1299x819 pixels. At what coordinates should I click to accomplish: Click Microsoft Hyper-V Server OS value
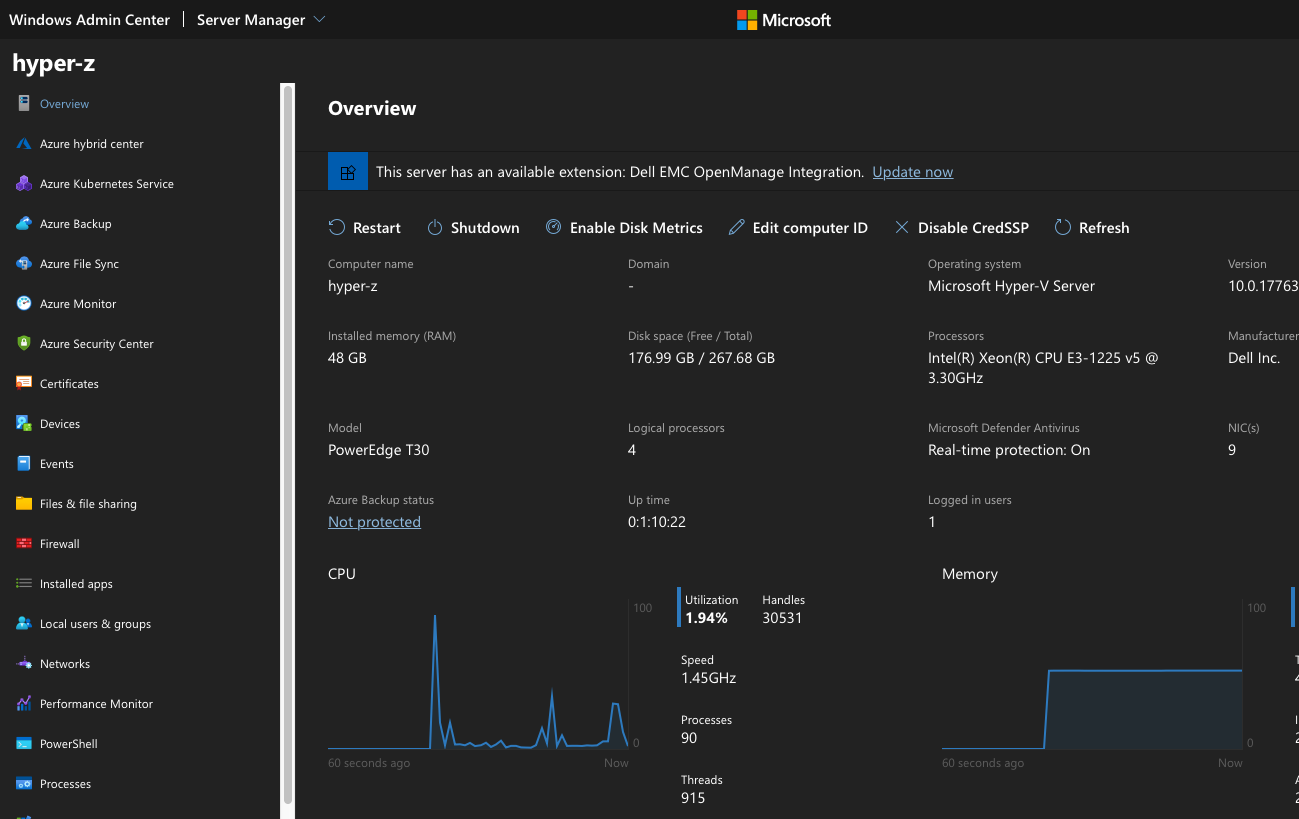1011,286
